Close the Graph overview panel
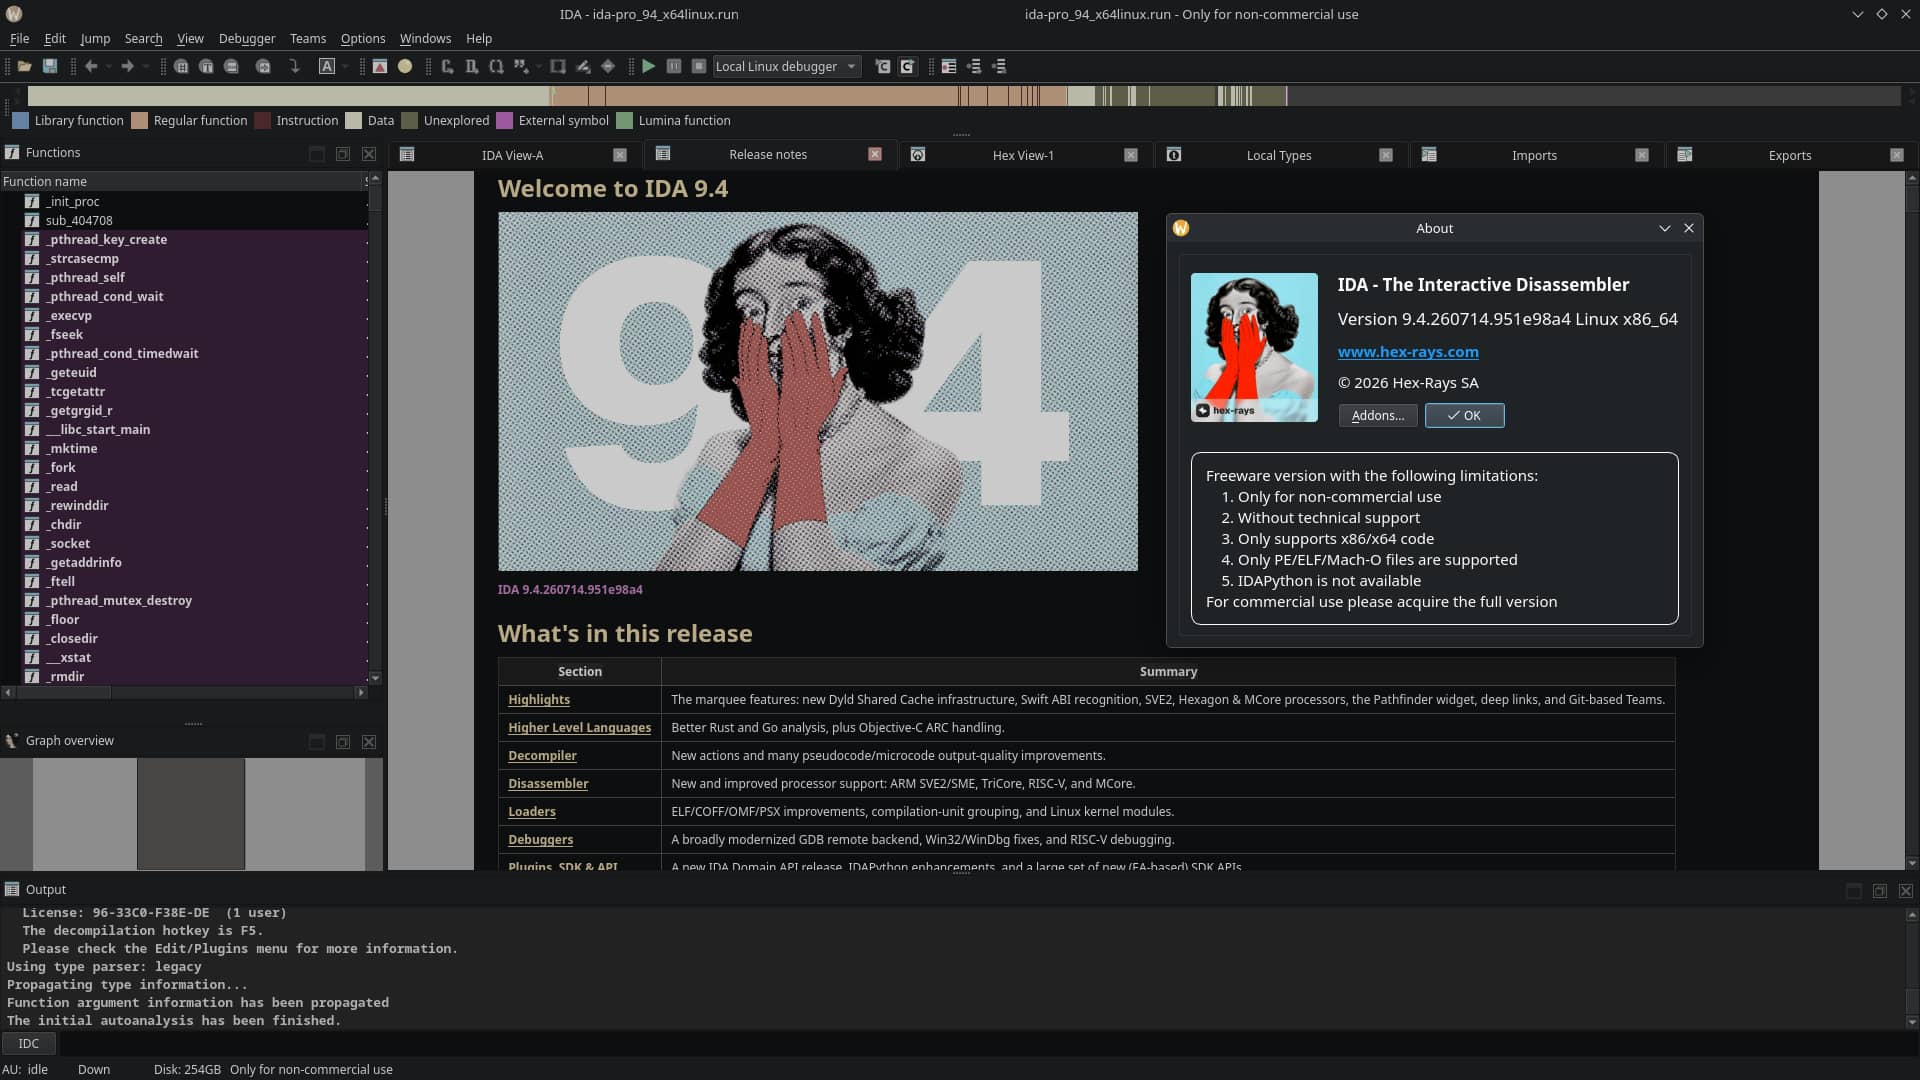Screen dimensions: 1920x1080 369,741
